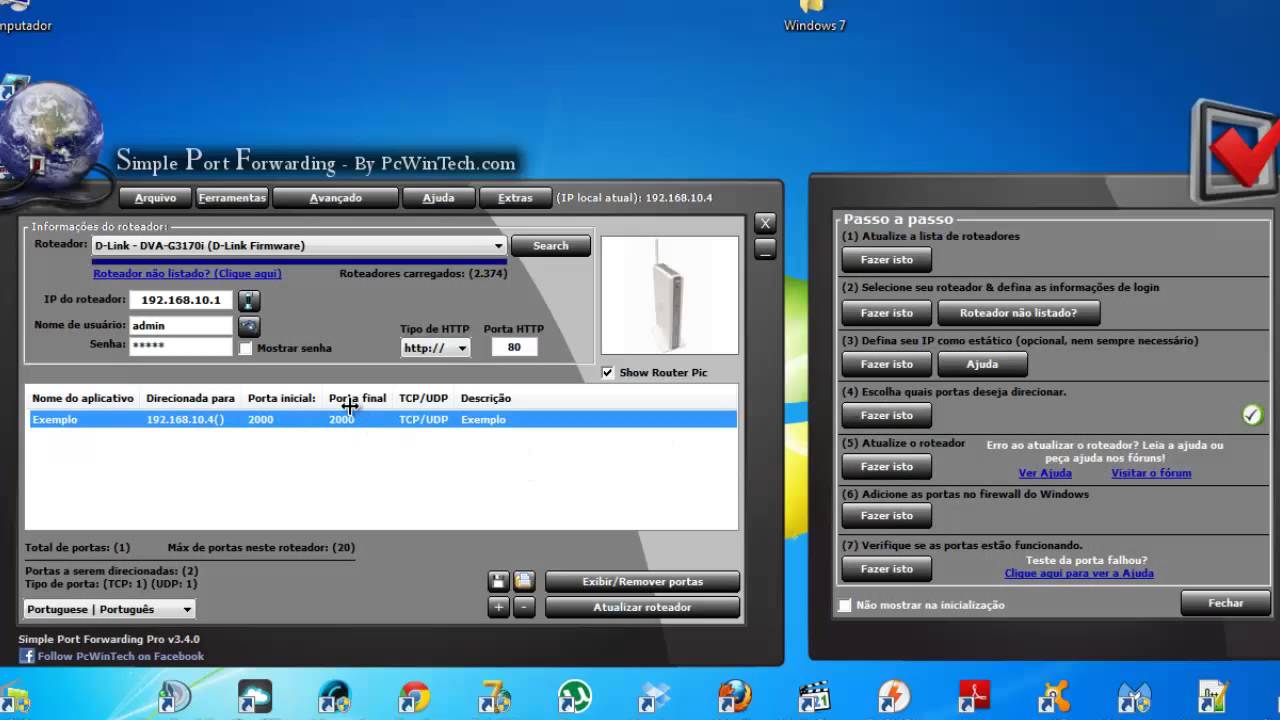Click the router icon beside the IP field
The height and width of the screenshot is (720, 1280).
[x=249, y=300]
